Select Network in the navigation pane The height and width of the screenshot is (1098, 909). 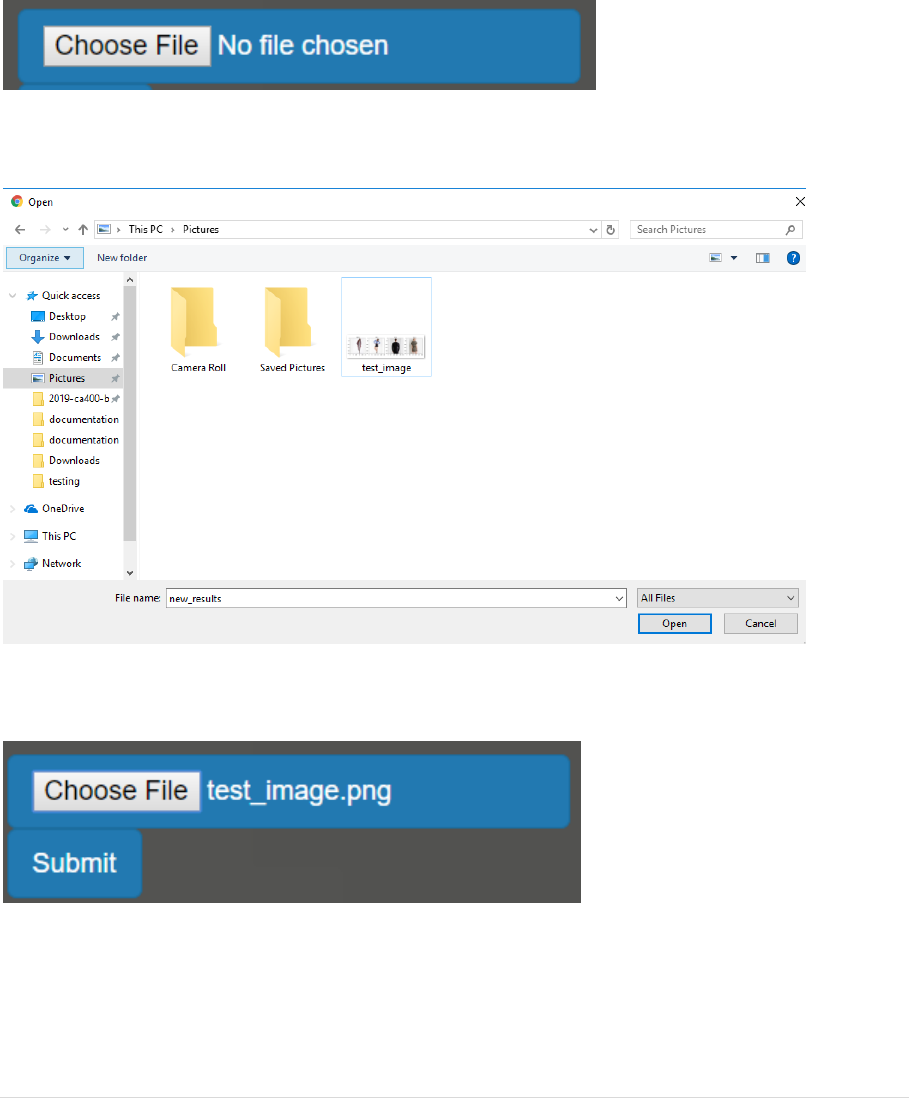pyautogui.click(x=62, y=563)
